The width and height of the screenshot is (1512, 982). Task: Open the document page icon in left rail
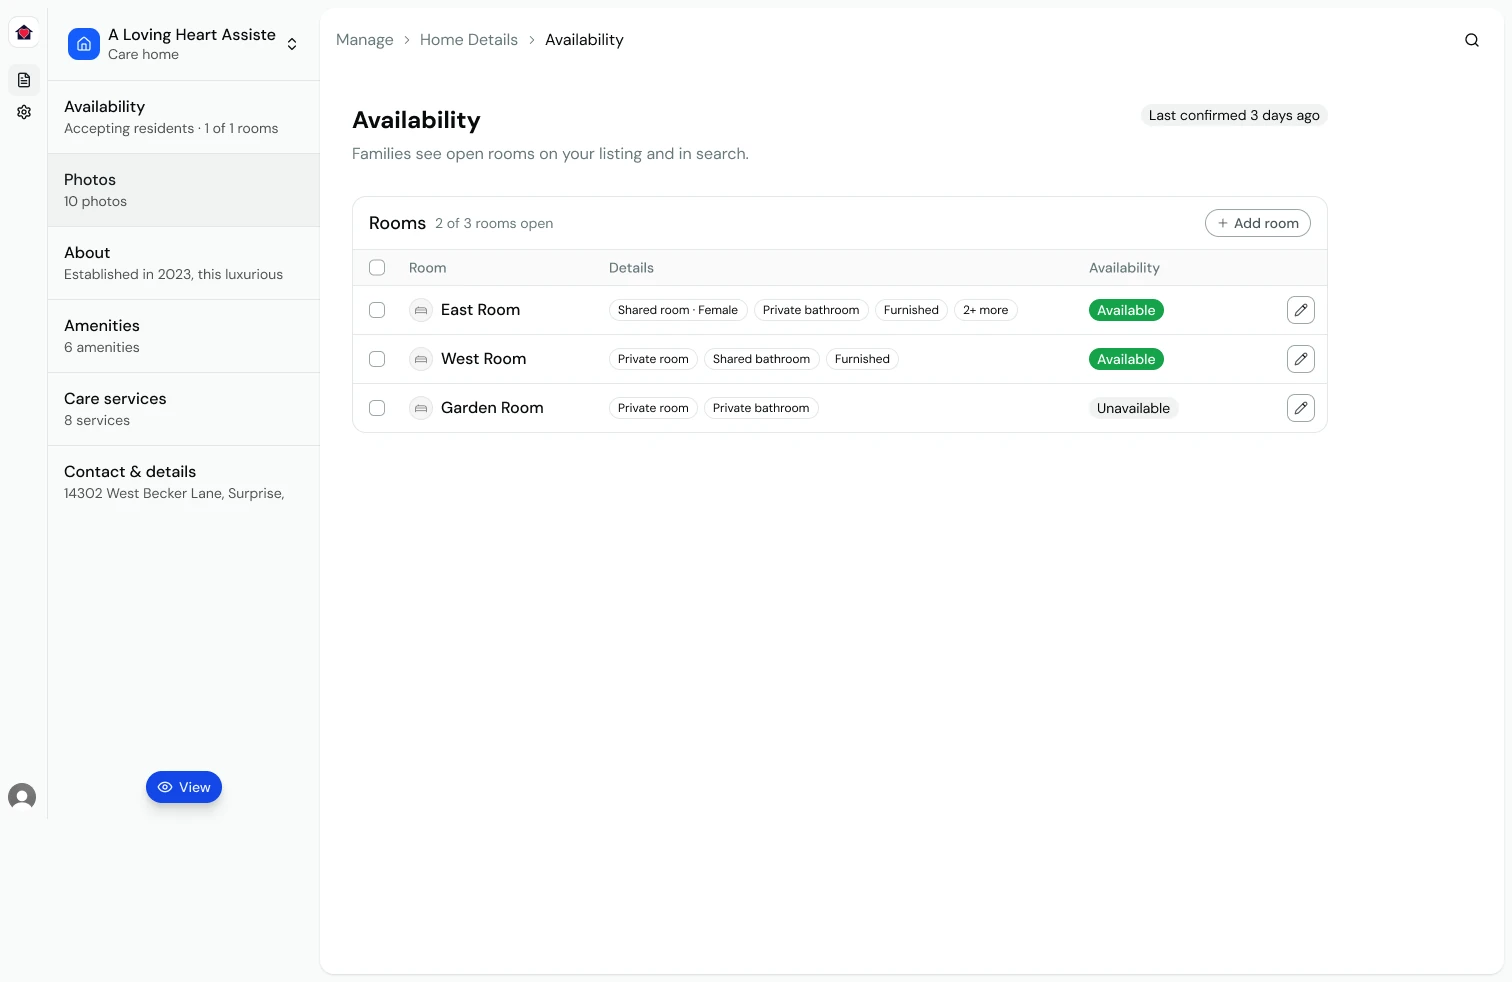click(24, 80)
